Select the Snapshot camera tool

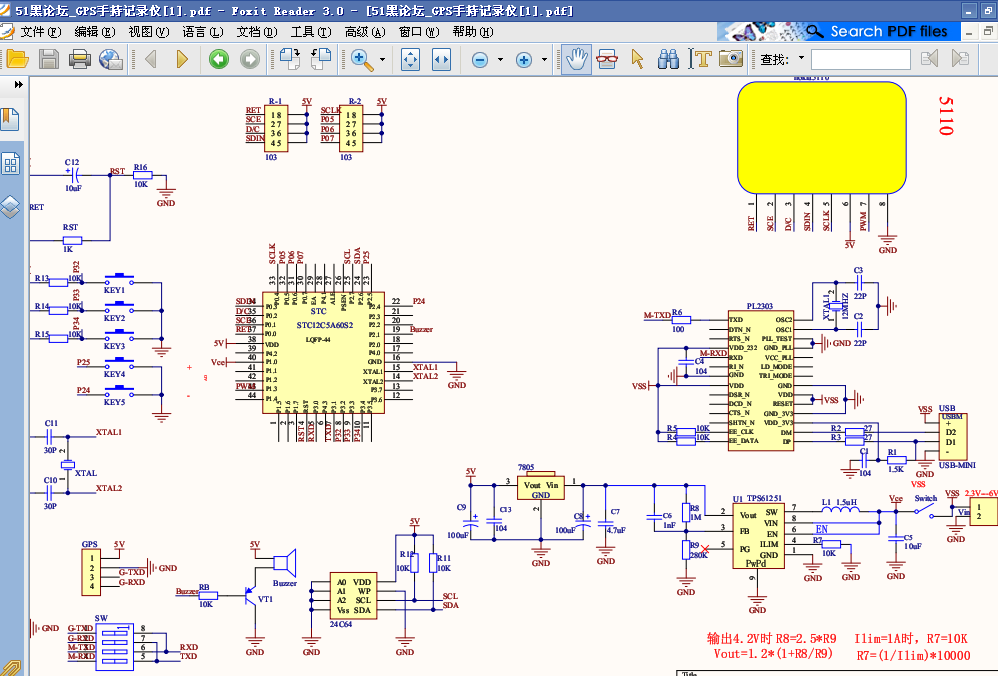click(731, 59)
